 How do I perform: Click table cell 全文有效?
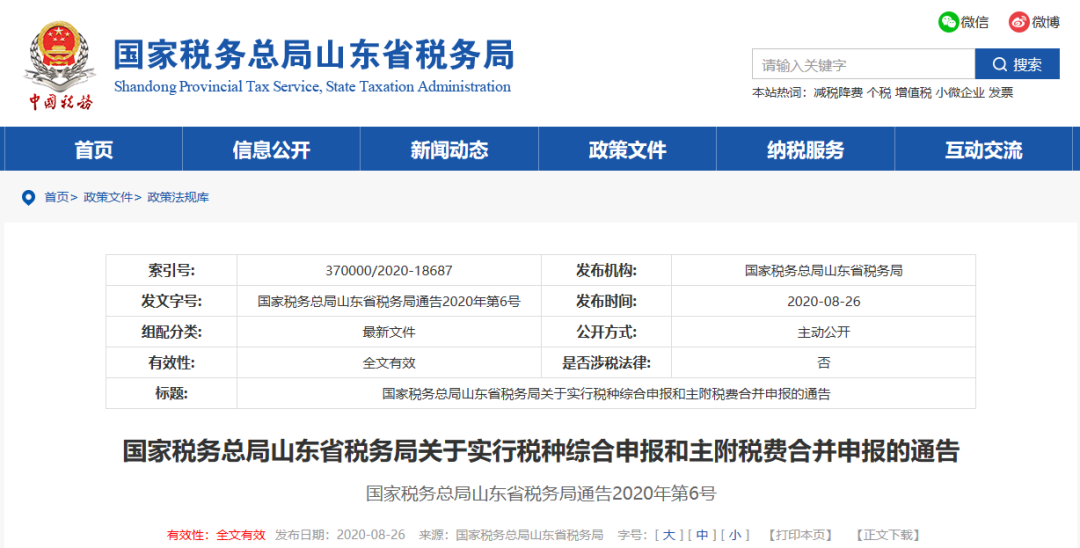[389, 363]
